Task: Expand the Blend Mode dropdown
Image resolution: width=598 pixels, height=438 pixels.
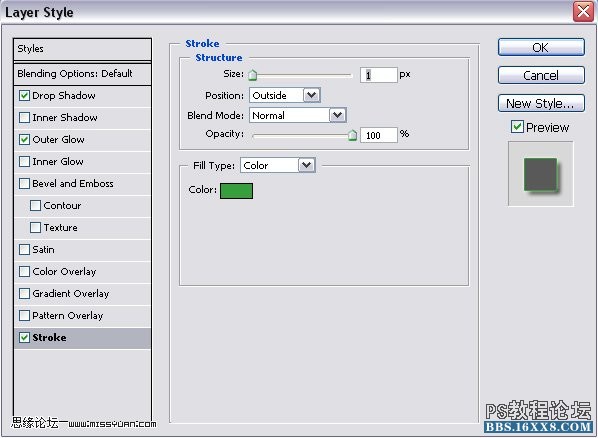Action: pos(297,115)
